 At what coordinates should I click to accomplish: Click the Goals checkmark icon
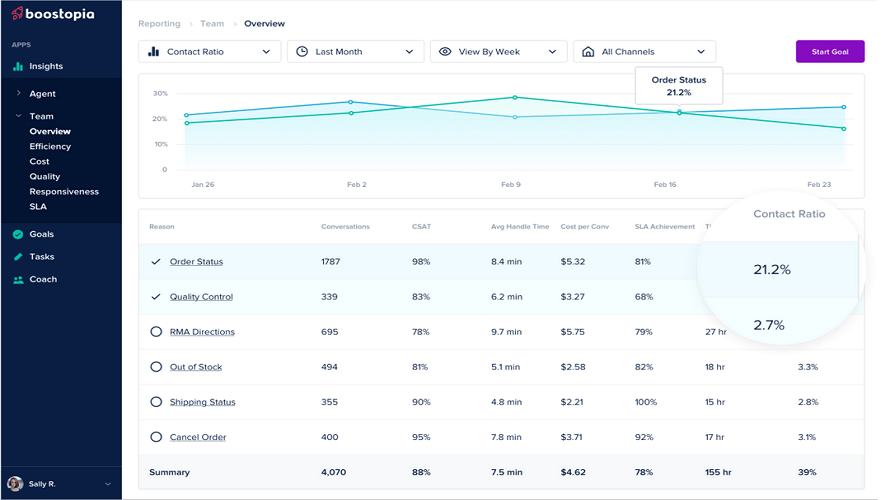click(18, 234)
